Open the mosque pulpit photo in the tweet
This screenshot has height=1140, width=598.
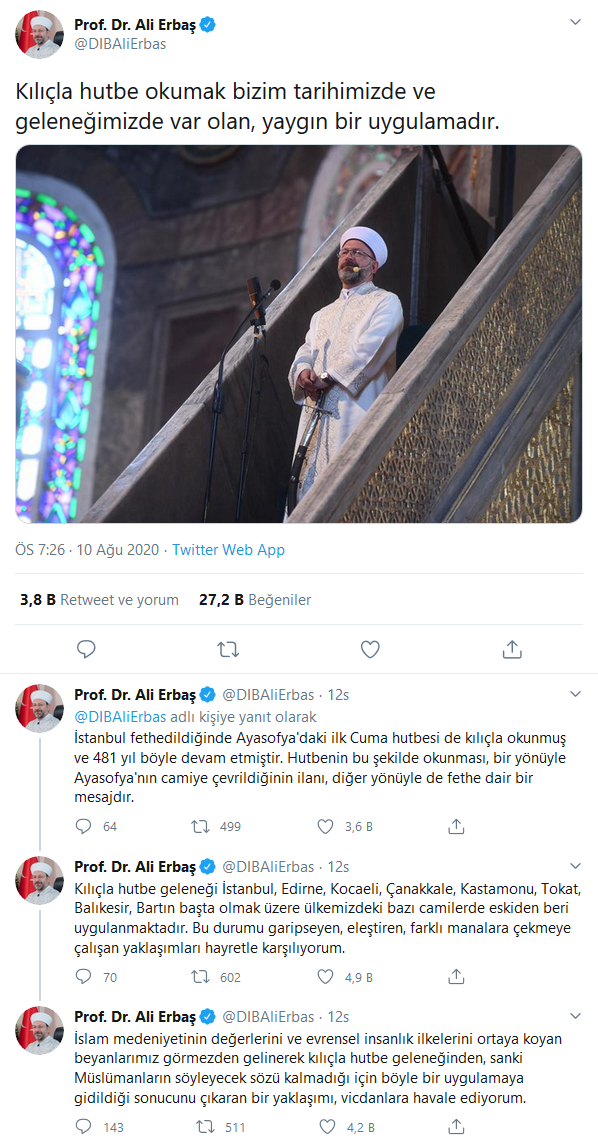point(299,334)
